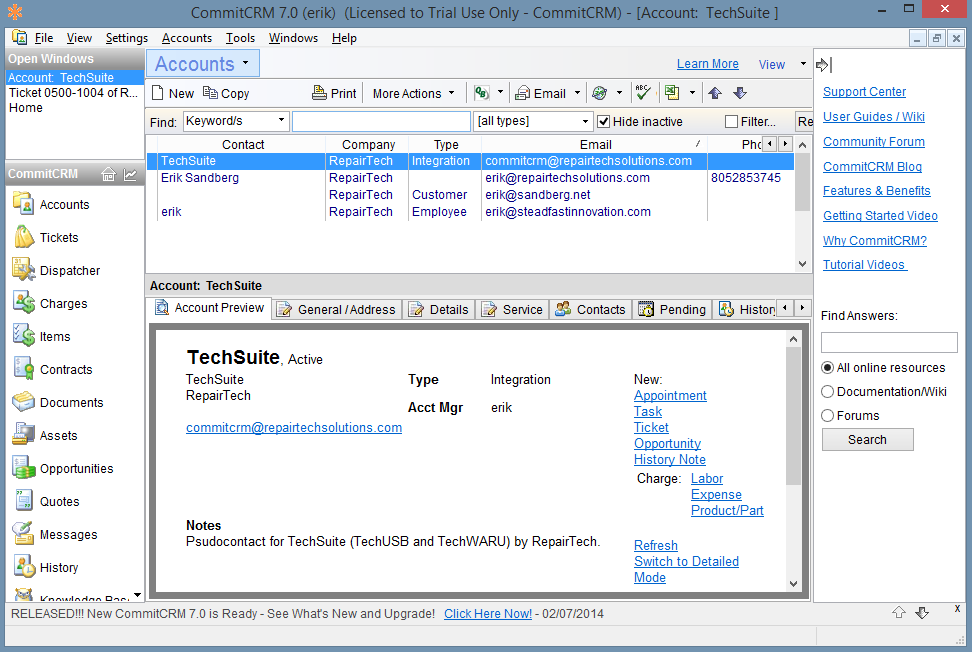The image size is (972, 652).
Task: Select Ticket 0500-1004 in Open Windows
Action: pyautogui.click(x=73, y=92)
